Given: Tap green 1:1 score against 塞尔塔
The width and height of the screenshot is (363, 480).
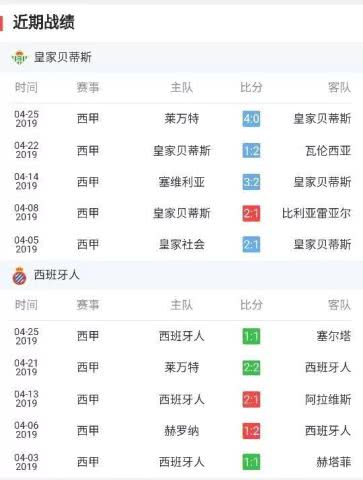Looking at the screenshot, I should 251,336.
